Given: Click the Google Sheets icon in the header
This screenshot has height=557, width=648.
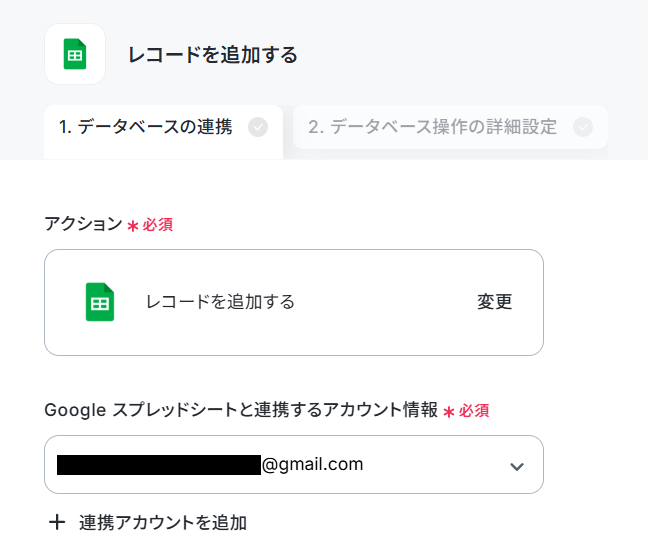Looking at the screenshot, I should (x=75, y=54).
